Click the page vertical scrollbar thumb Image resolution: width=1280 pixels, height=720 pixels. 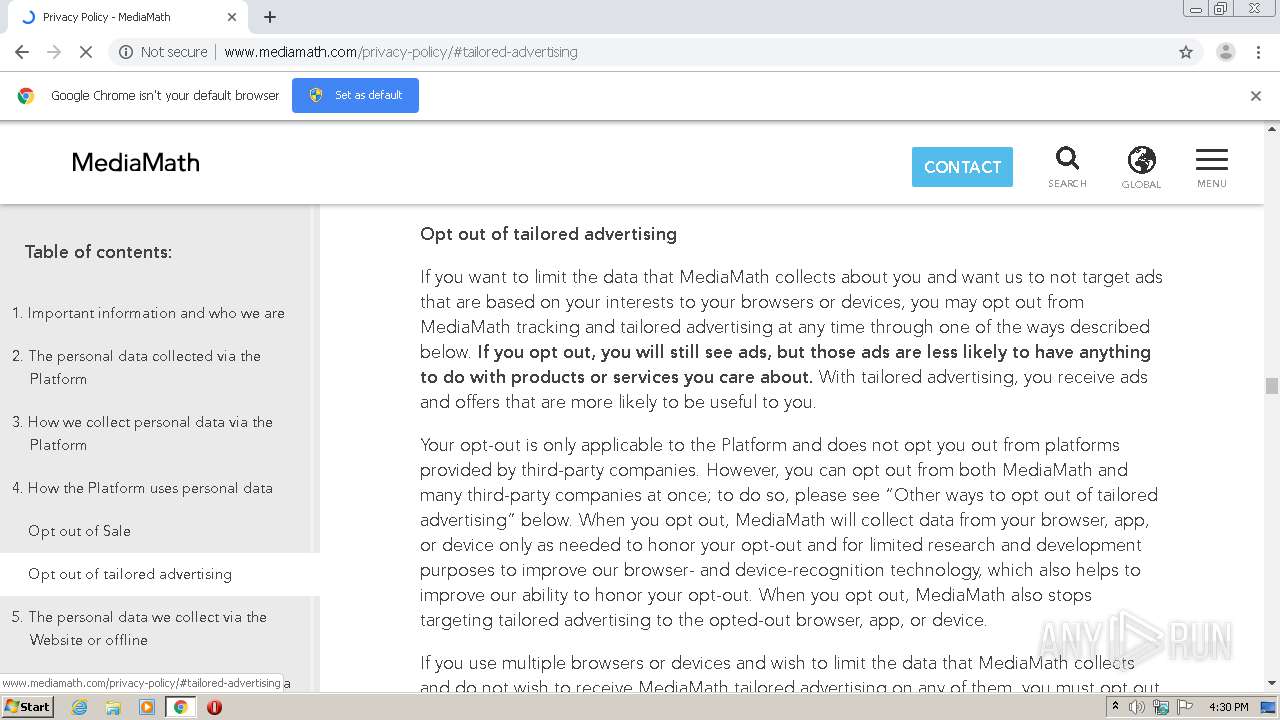(1272, 386)
